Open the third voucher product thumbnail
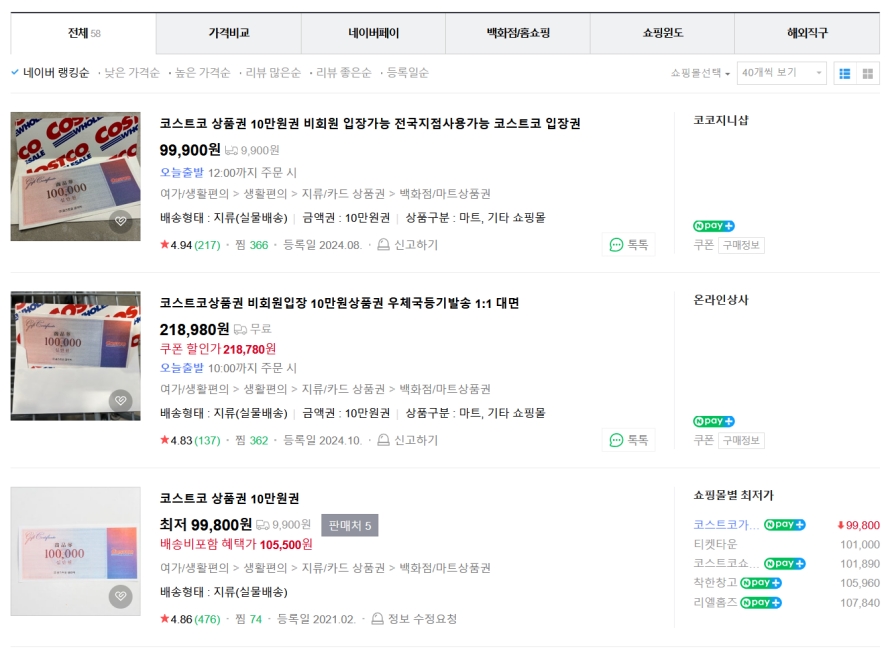890x659 pixels. point(75,551)
